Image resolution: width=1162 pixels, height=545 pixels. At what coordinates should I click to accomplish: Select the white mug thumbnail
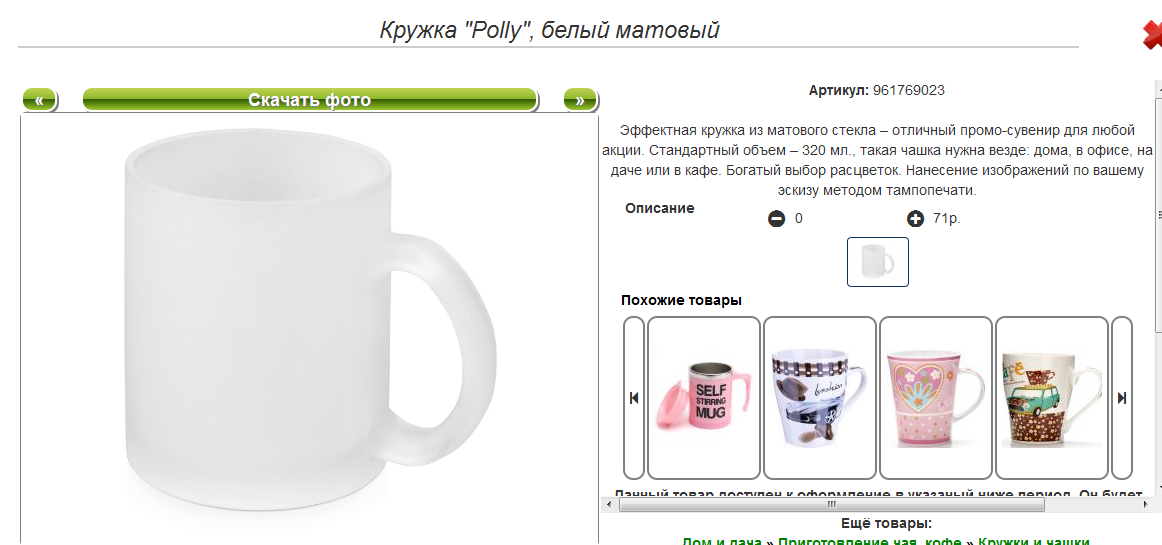877,262
